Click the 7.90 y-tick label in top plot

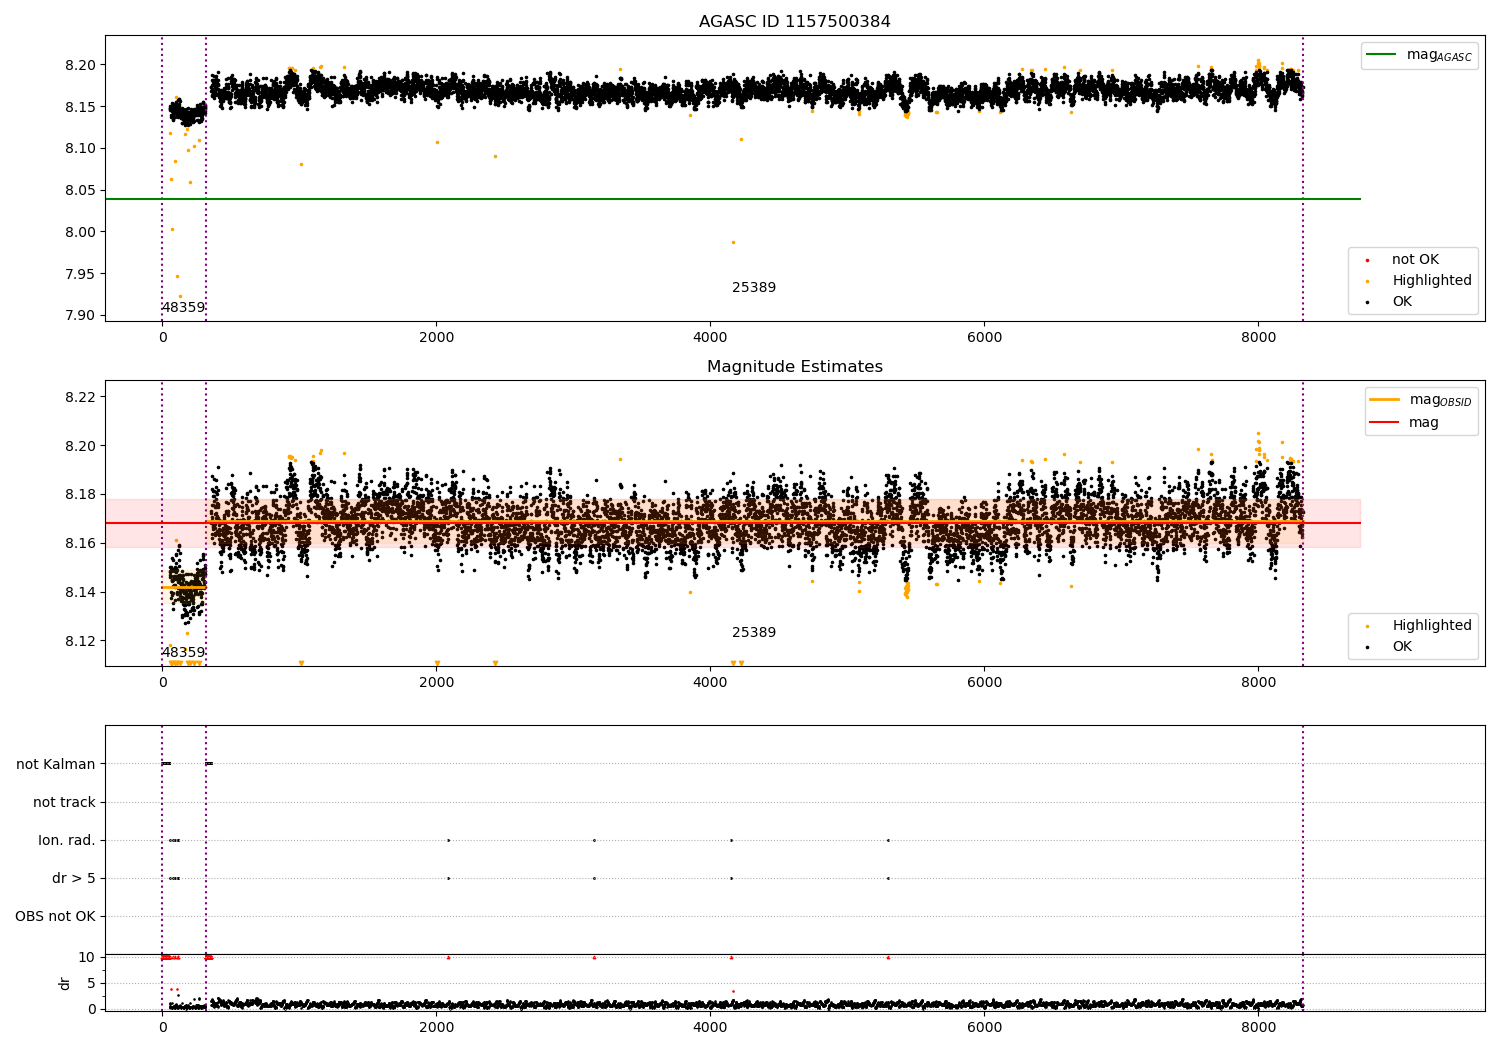click(x=80, y=316)
